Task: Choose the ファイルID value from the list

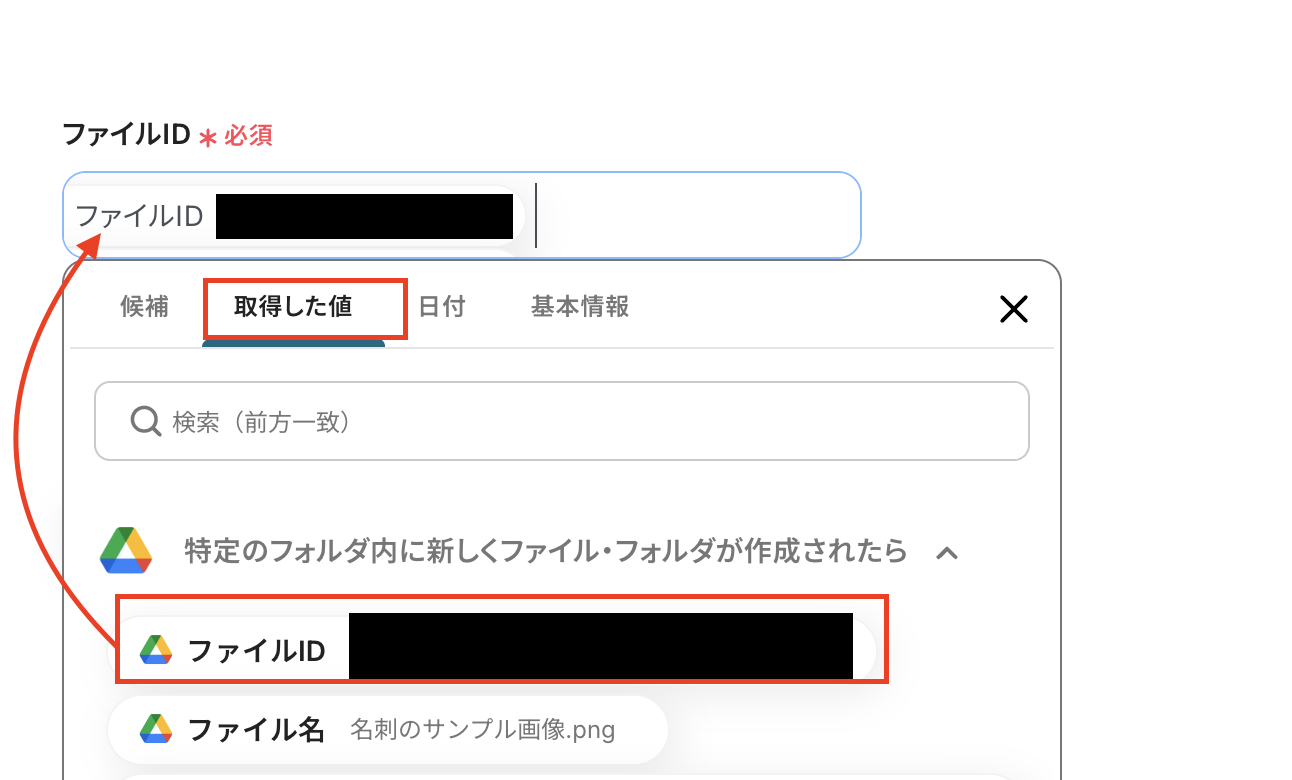Action: [493, 650]
